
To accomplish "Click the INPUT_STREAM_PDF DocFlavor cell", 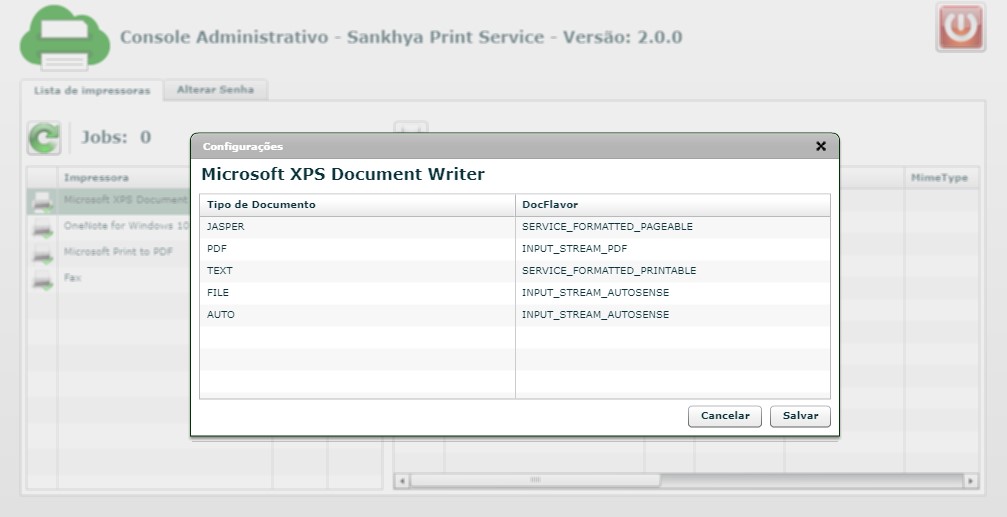I will point(672,249).
